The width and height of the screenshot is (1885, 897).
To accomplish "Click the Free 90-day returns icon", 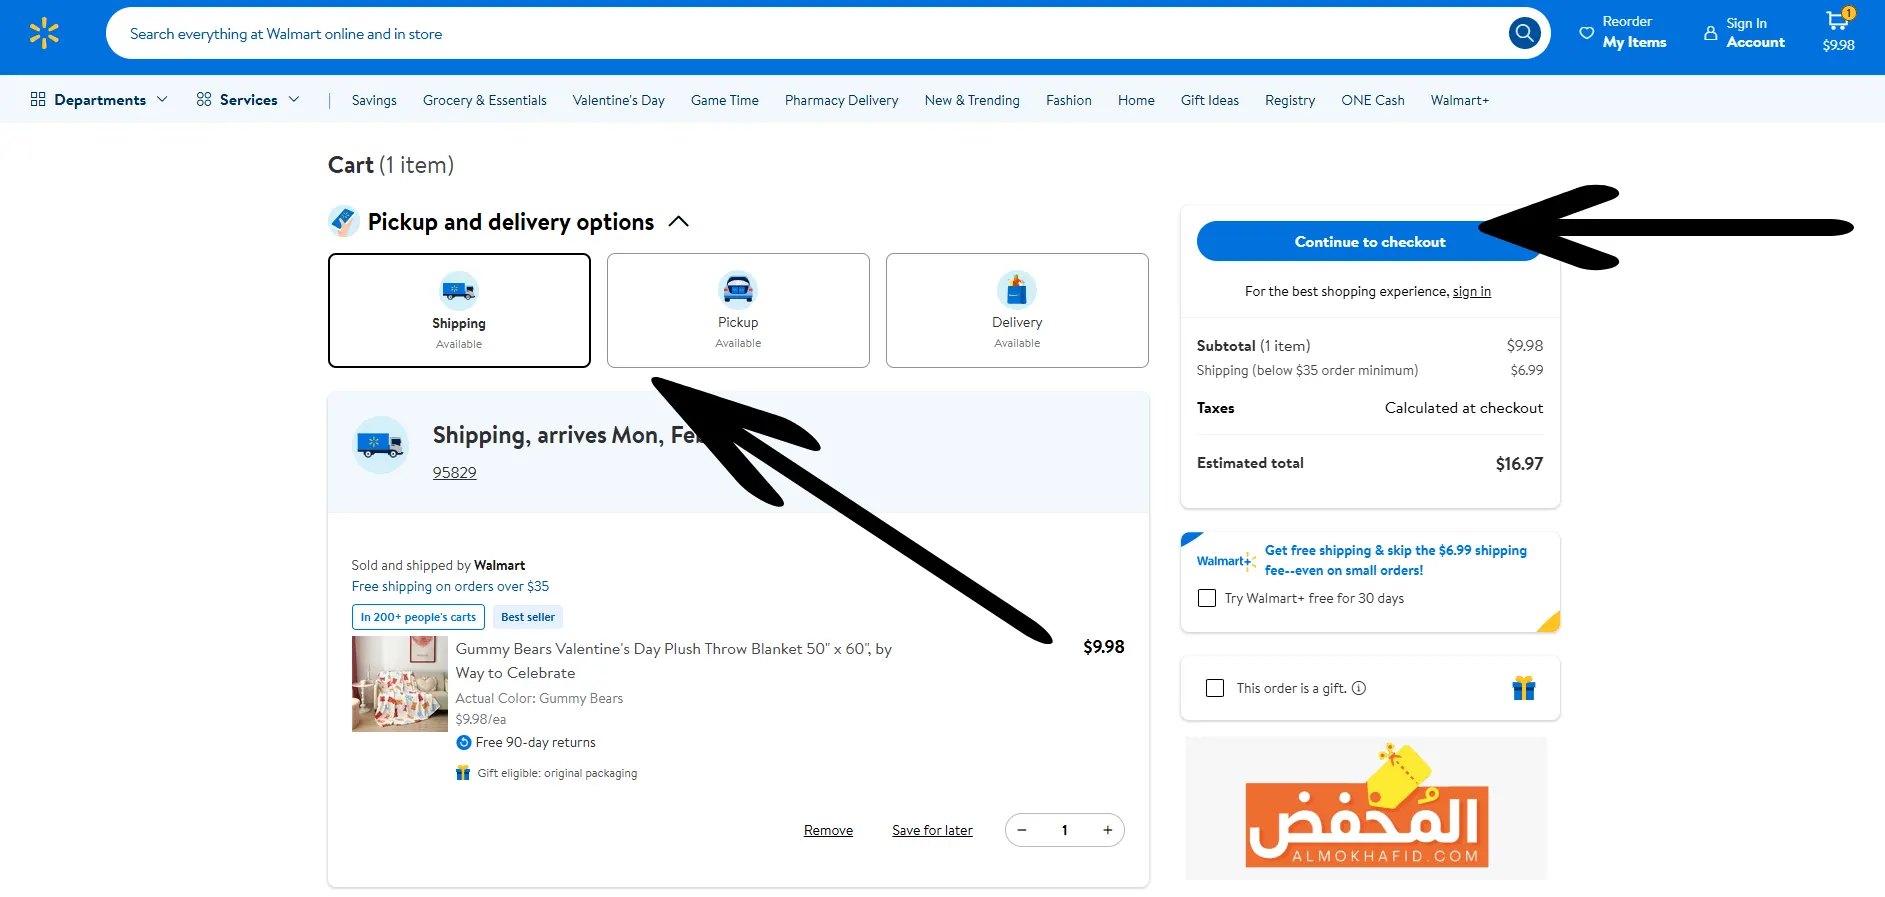I will tap(463, 742).
